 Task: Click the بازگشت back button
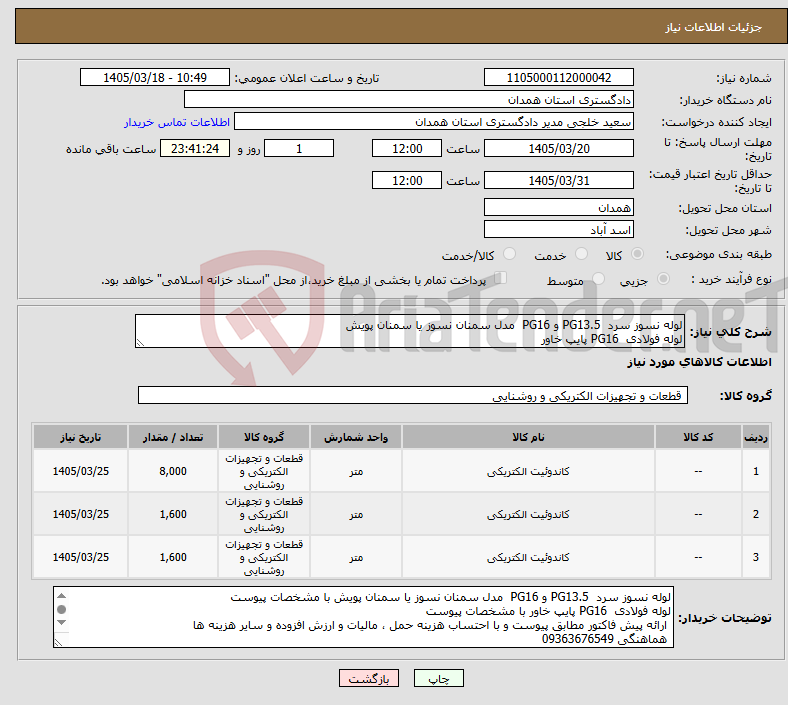tap(369, 678)
